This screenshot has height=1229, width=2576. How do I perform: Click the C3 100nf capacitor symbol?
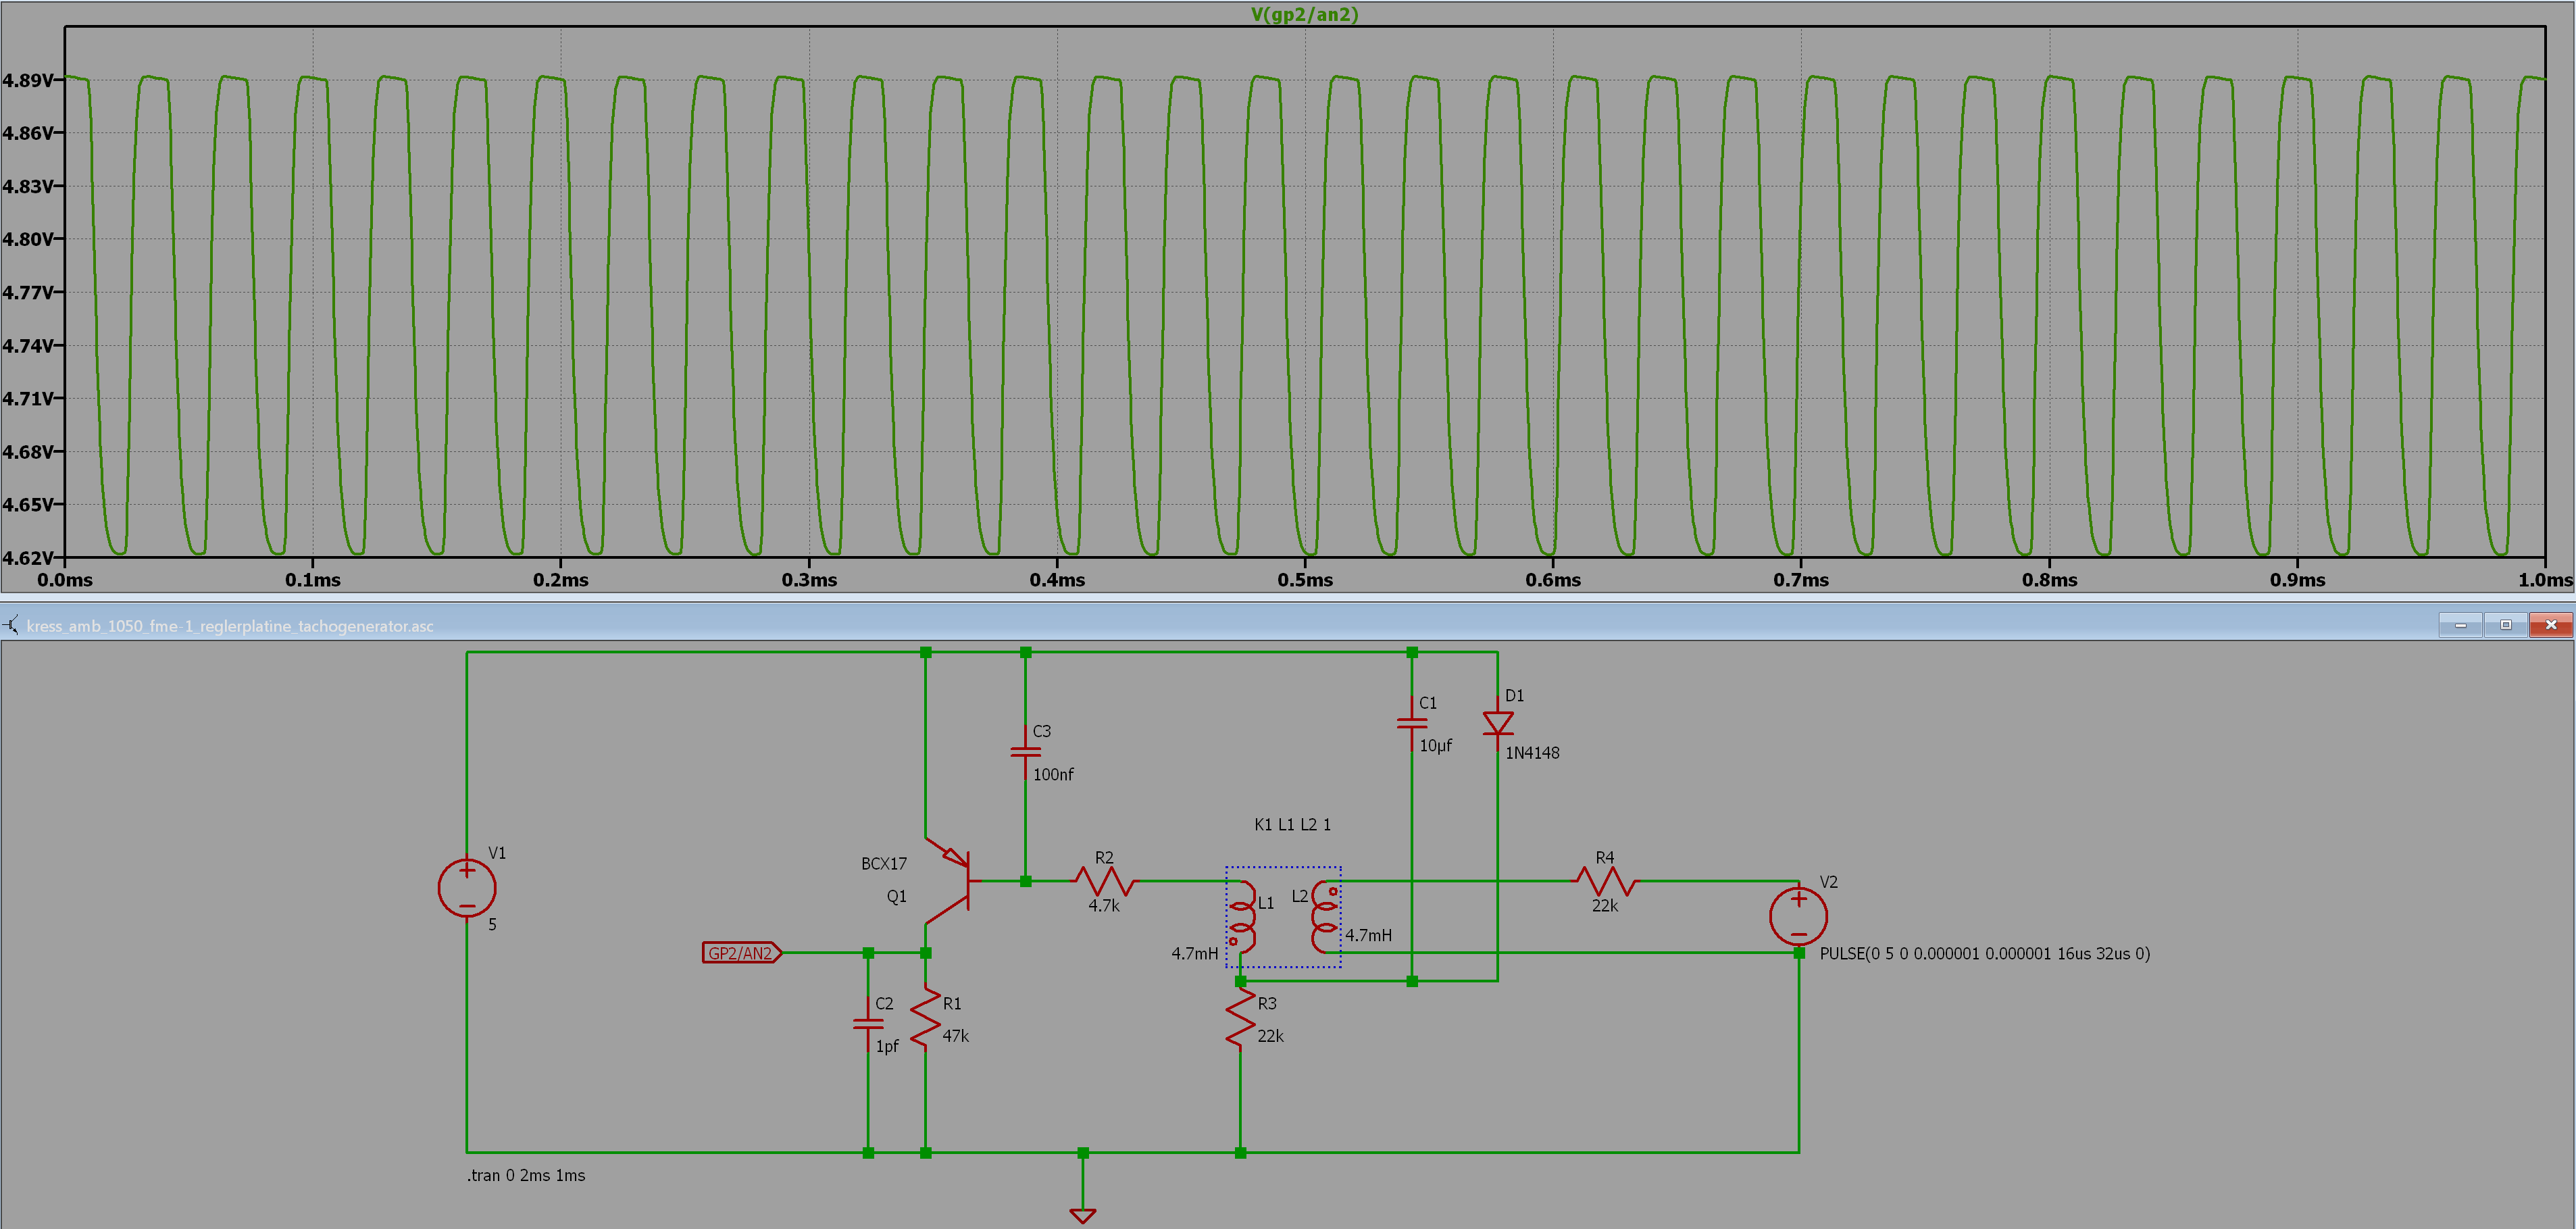(1025, 751)
